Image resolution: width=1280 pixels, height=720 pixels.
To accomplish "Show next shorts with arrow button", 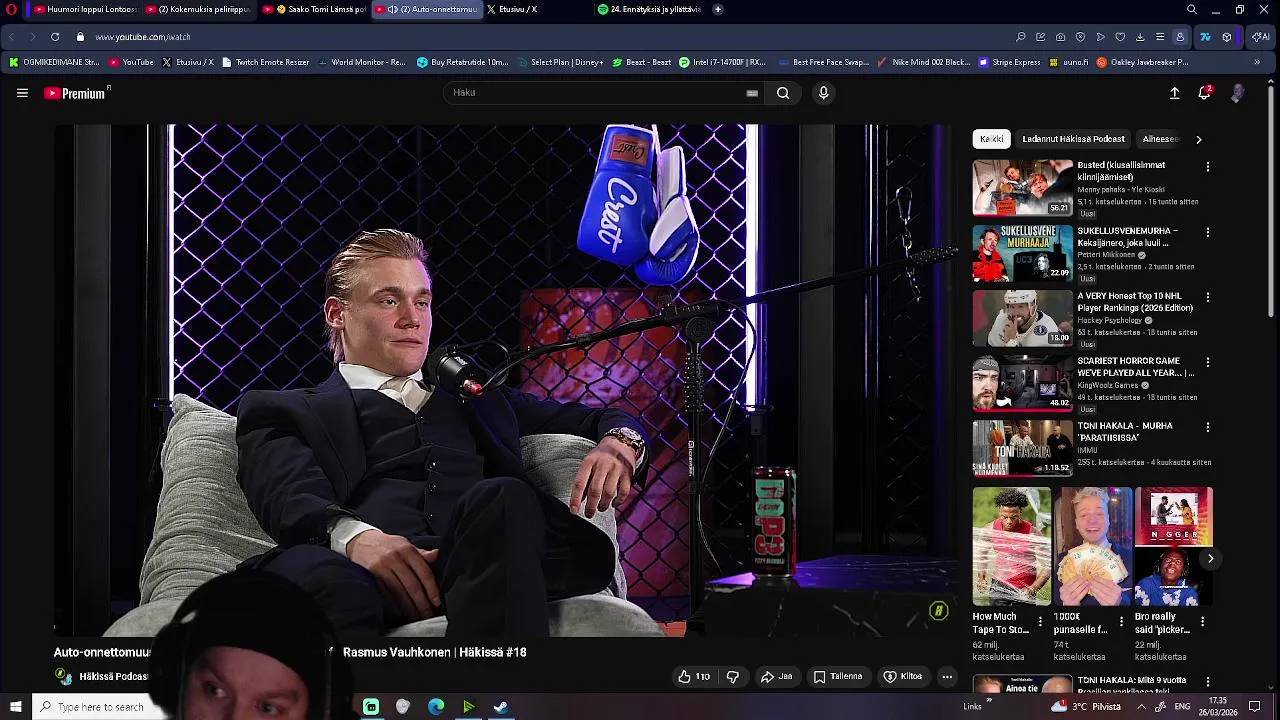I will (1210, 559).
